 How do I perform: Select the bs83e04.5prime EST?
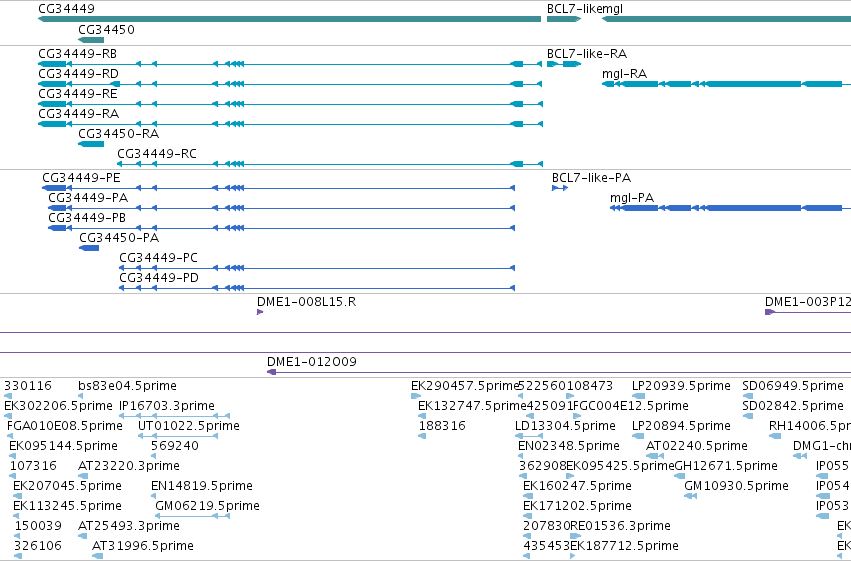click(x=128, y=386)
